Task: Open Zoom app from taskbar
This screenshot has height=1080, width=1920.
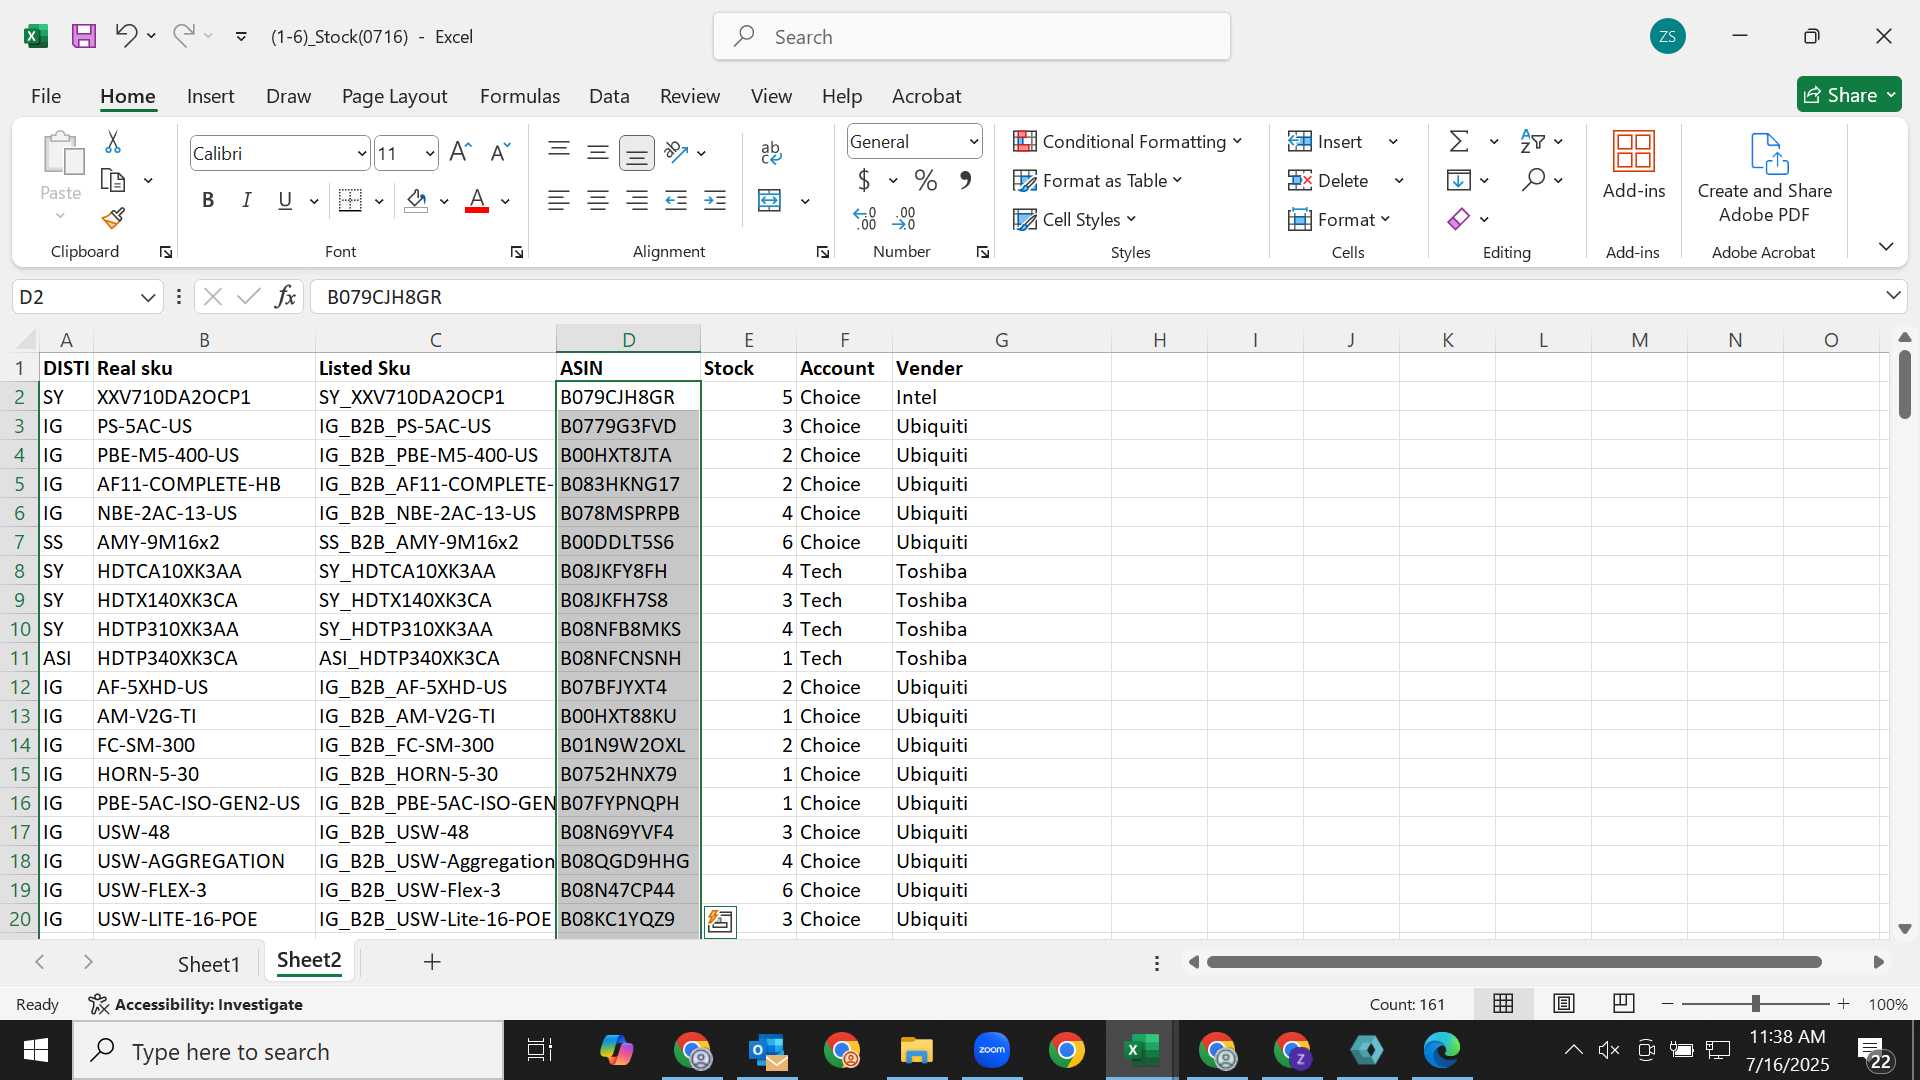Action: click(992, 1050)
